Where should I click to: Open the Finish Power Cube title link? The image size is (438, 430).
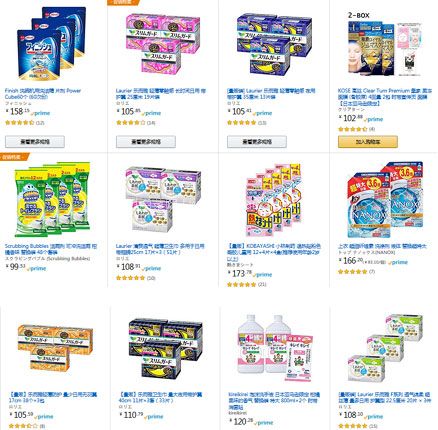click(43, 94)
